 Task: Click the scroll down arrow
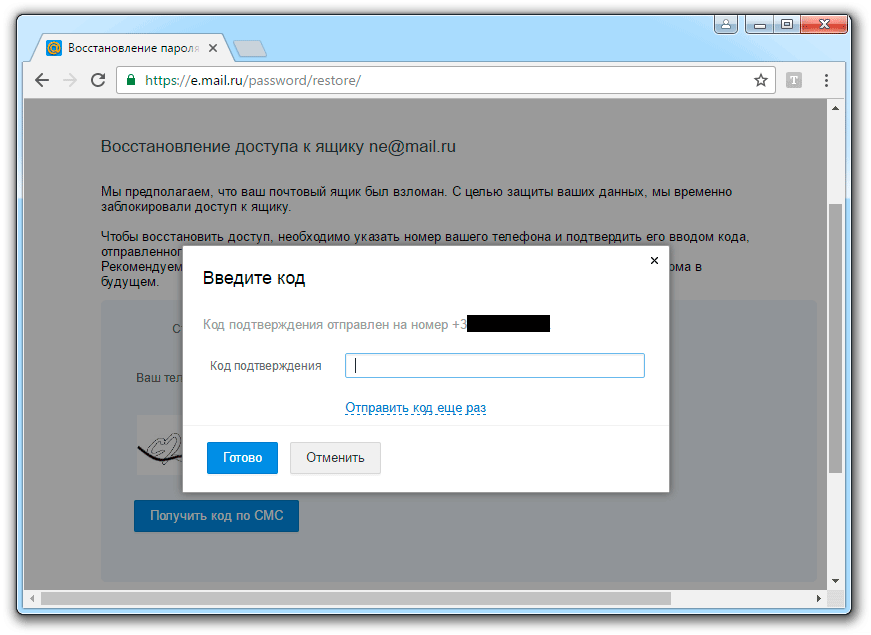click(x=835, y=581)
